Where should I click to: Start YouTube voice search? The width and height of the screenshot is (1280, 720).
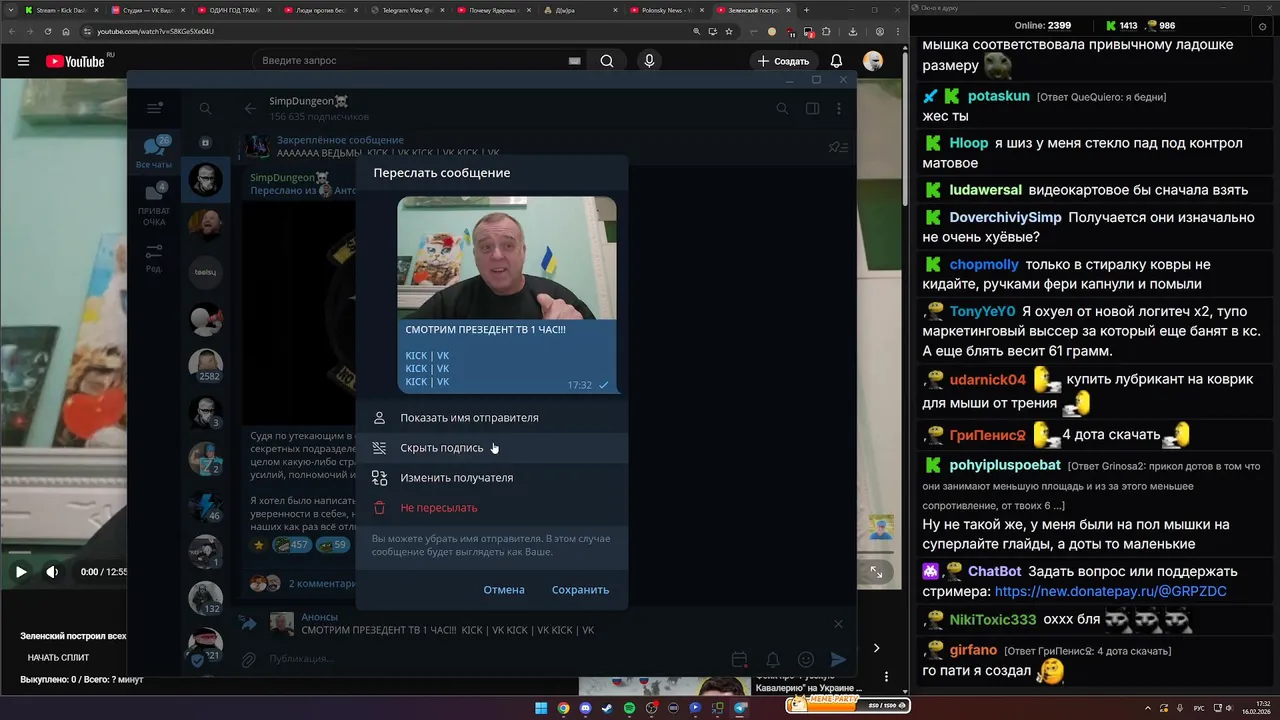point(649,61)
